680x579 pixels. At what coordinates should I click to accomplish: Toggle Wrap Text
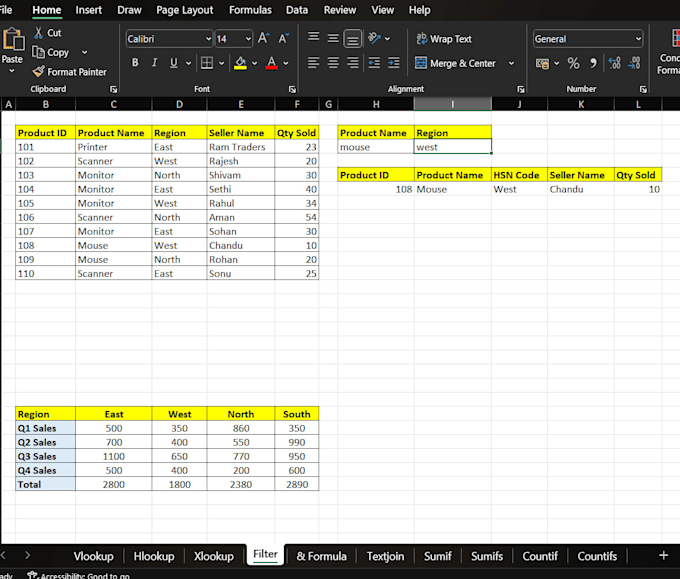(444, 39)
